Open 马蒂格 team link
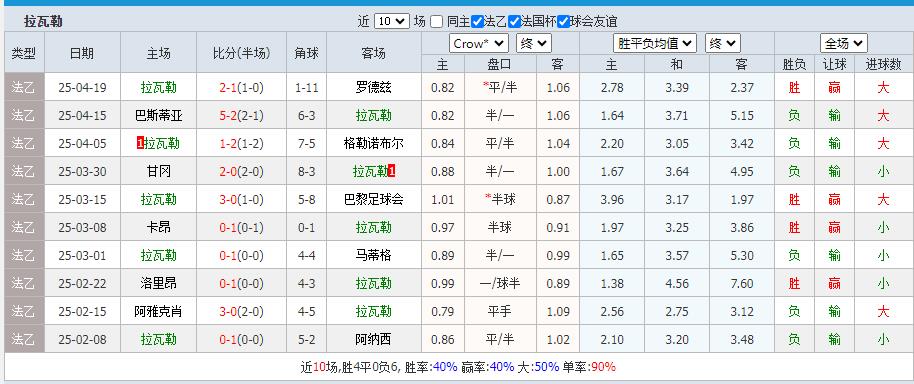 pos(374,256)
